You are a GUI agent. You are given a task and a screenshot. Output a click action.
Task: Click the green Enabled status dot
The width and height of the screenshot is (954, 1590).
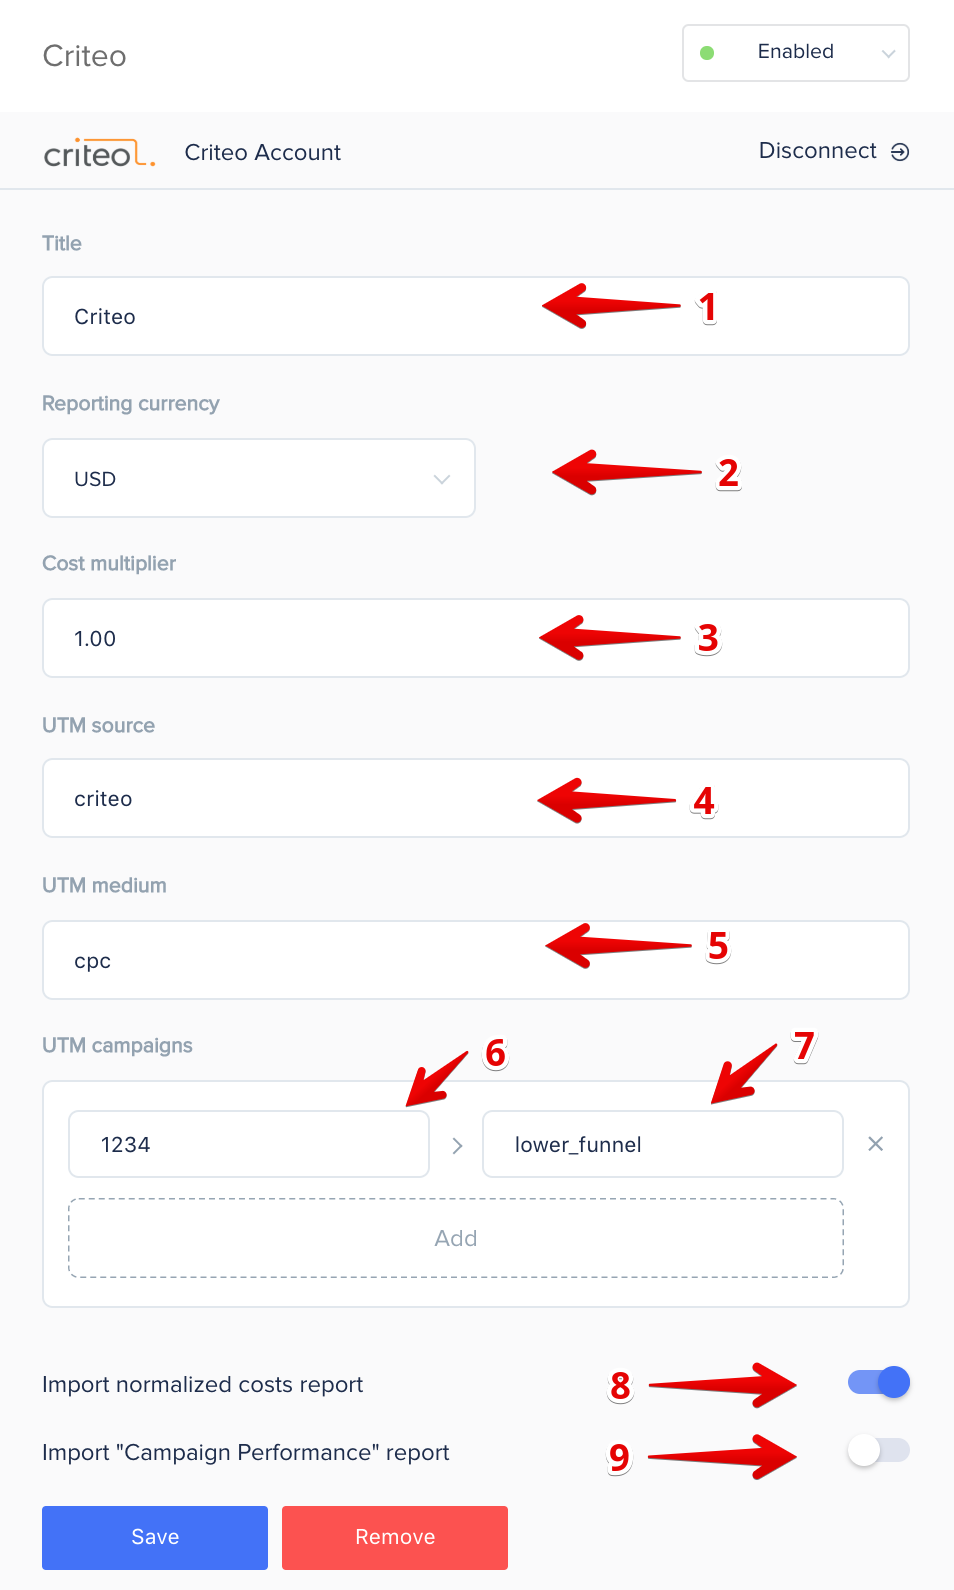(x=707, y=53)
